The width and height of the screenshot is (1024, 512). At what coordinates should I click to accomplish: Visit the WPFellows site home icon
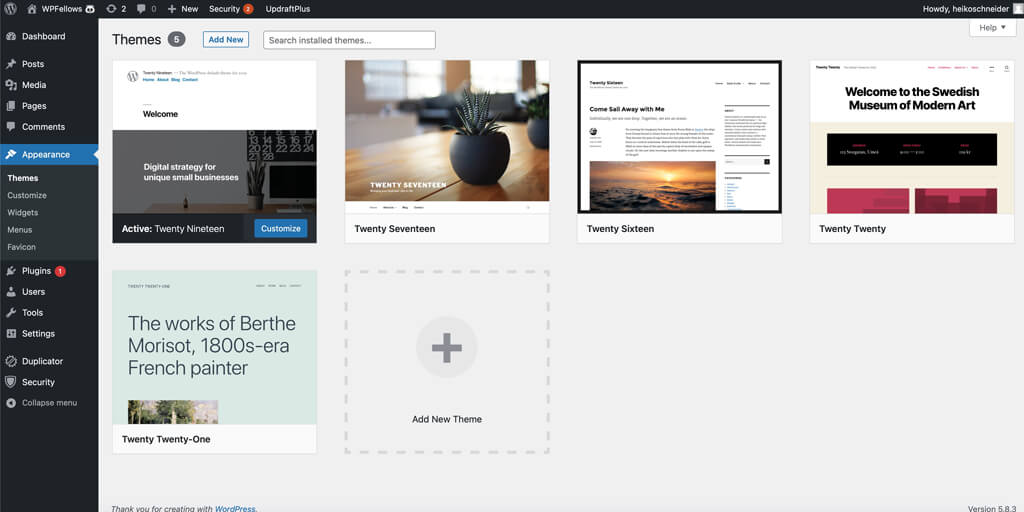(x=32, y=9)
